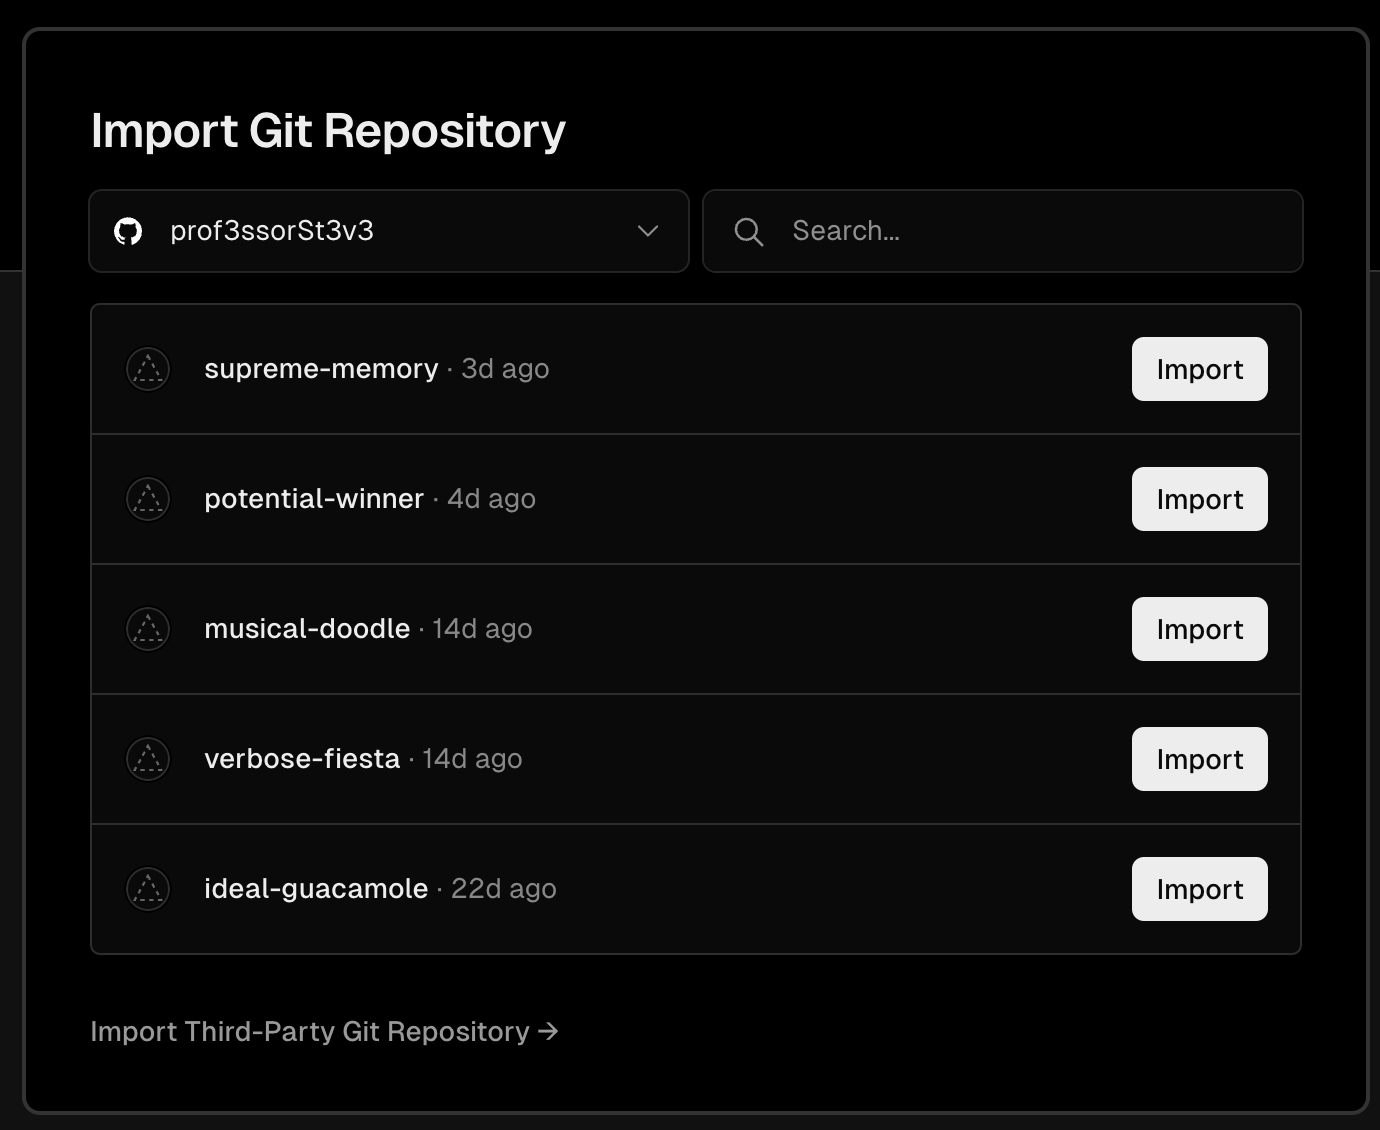Click the potential-winner repository avatar icon
Screen dimensions: 1380x1130
point(148,499)
